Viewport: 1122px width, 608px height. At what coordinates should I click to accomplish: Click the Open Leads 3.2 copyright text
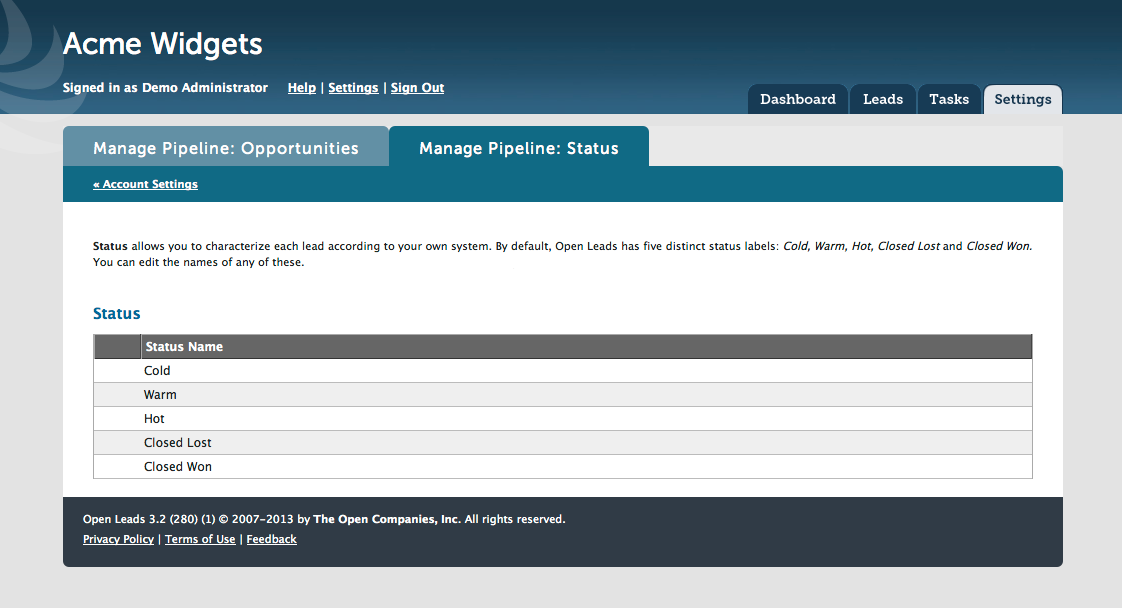pyautogui.click(x=323, y=519)
